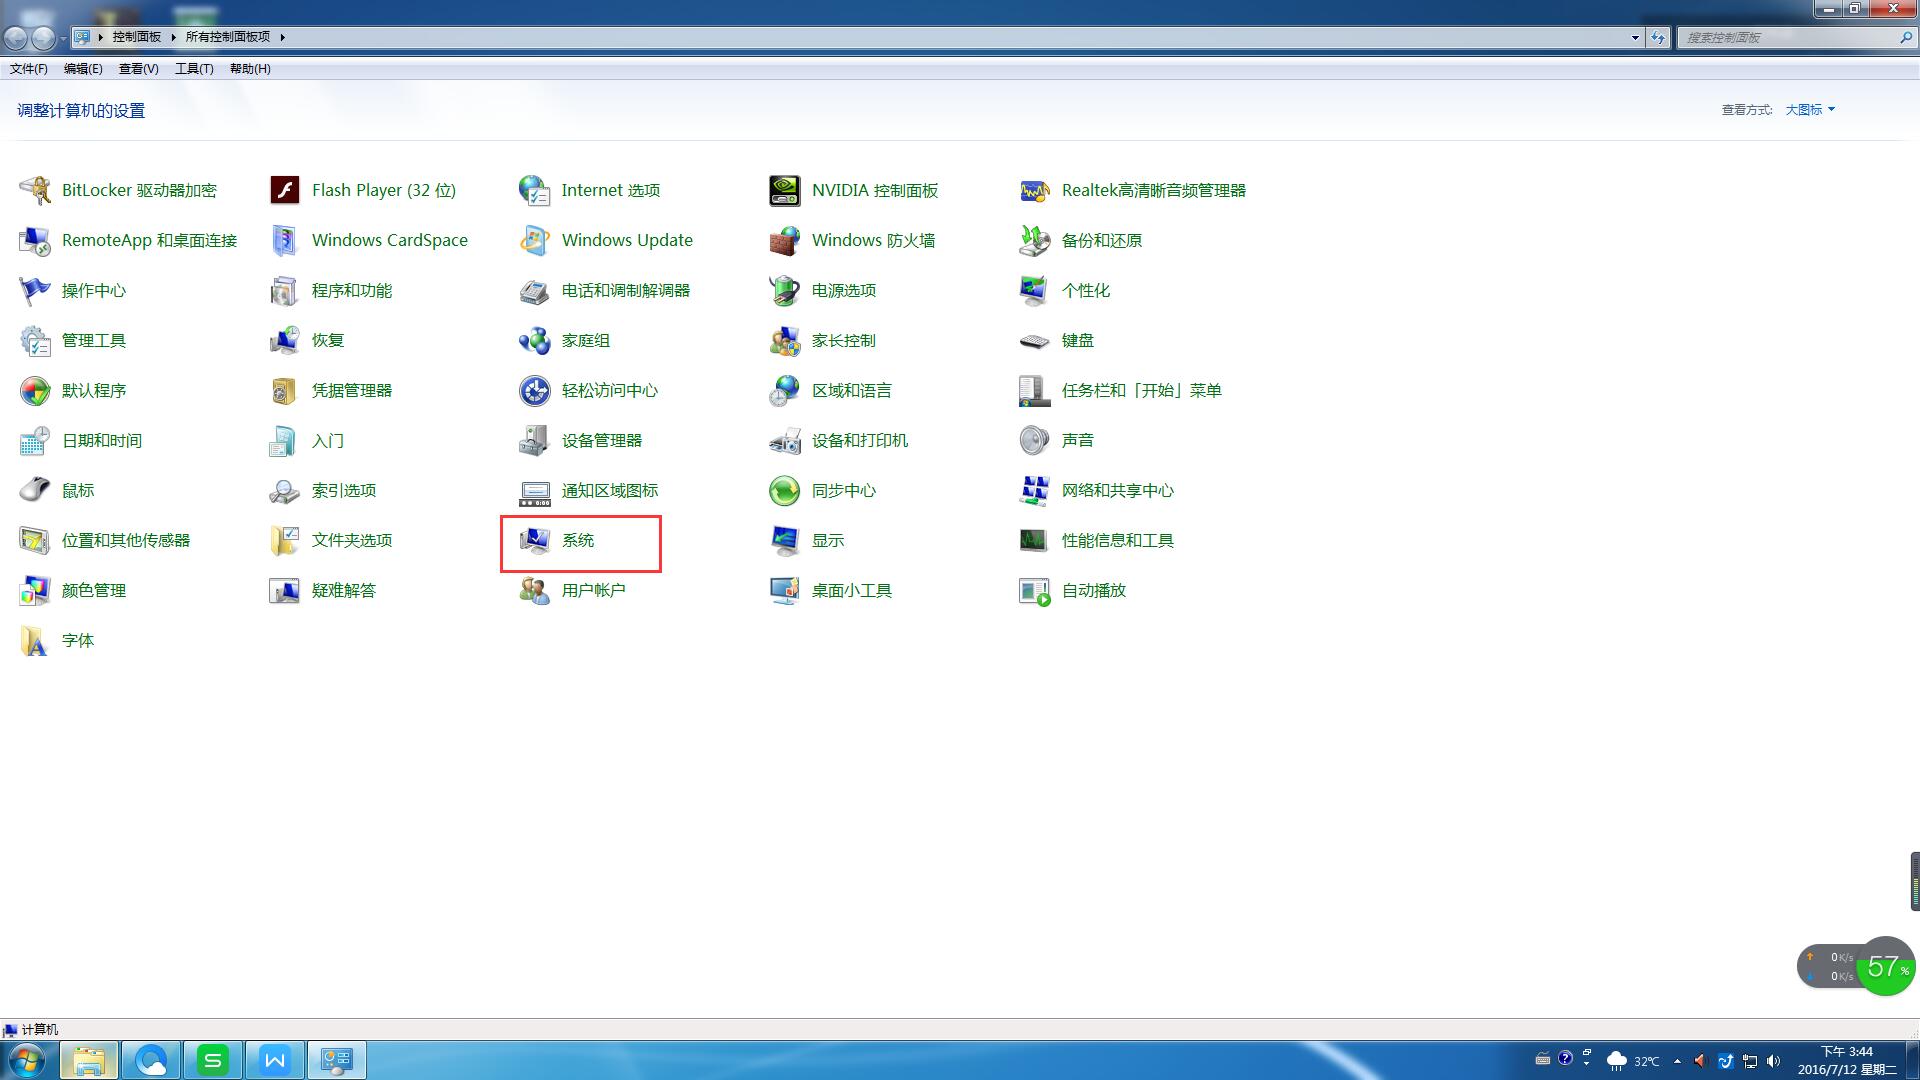1920x1080 pixels.
Task: Open the blue W taskbar application
Action: tap(275, 1060)
